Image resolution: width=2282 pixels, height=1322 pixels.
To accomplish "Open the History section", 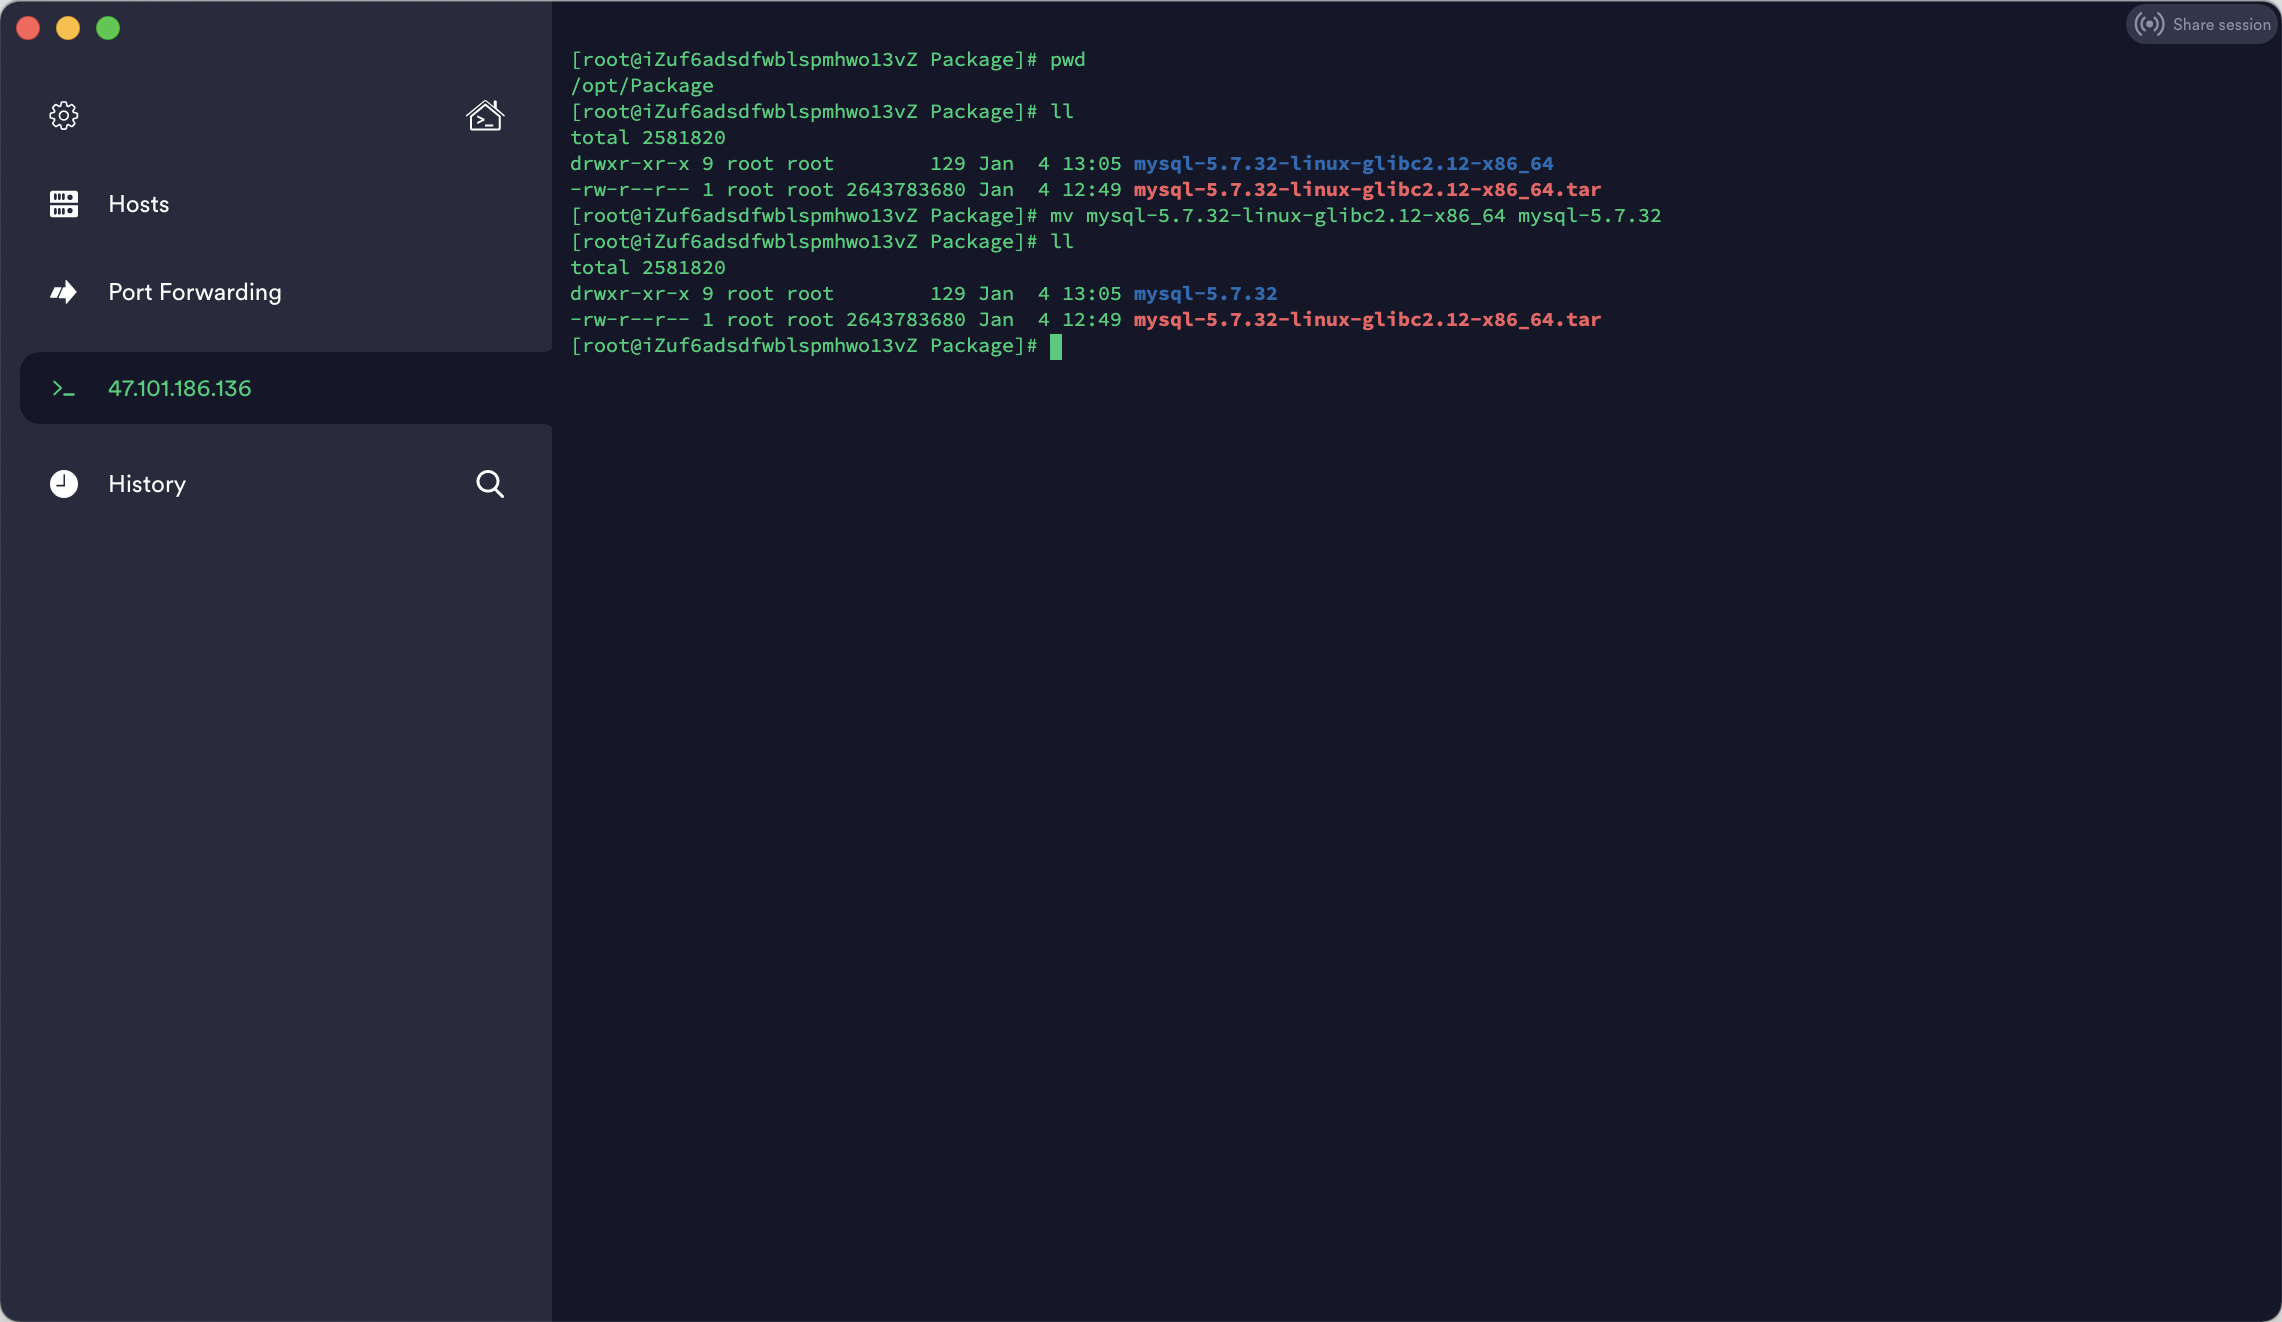I will point(147,484).
